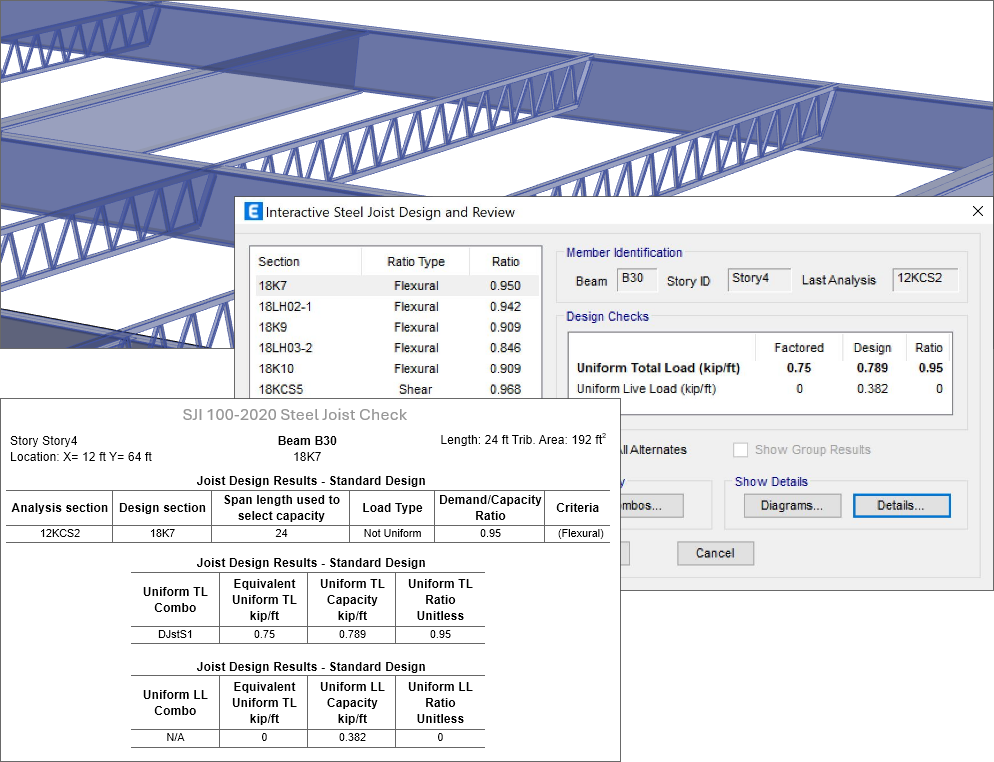Screen dimensions: 994x762
Task: Enable the Show Group Results checkbox
Action: (x=741, y=450)
